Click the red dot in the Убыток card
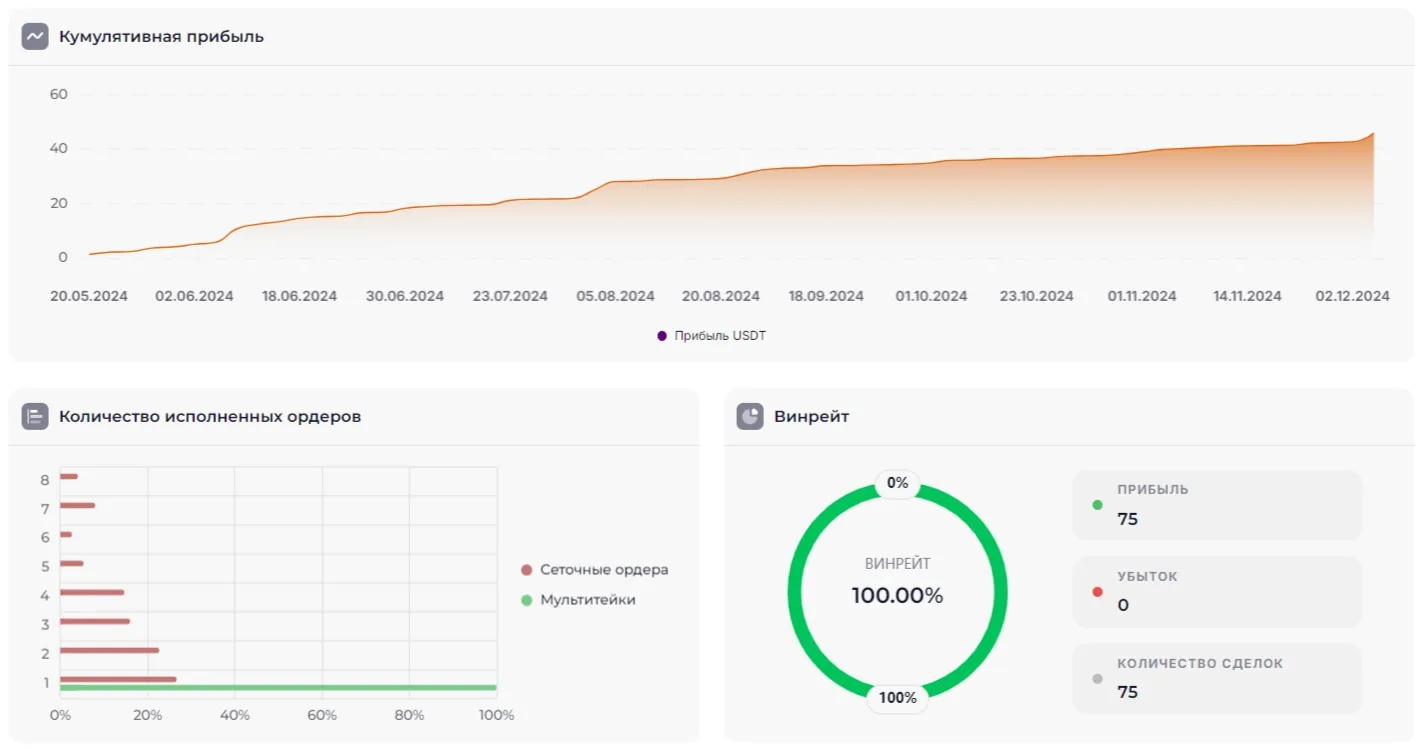This screenshot has height=753, width=1423. point(1097,592)
